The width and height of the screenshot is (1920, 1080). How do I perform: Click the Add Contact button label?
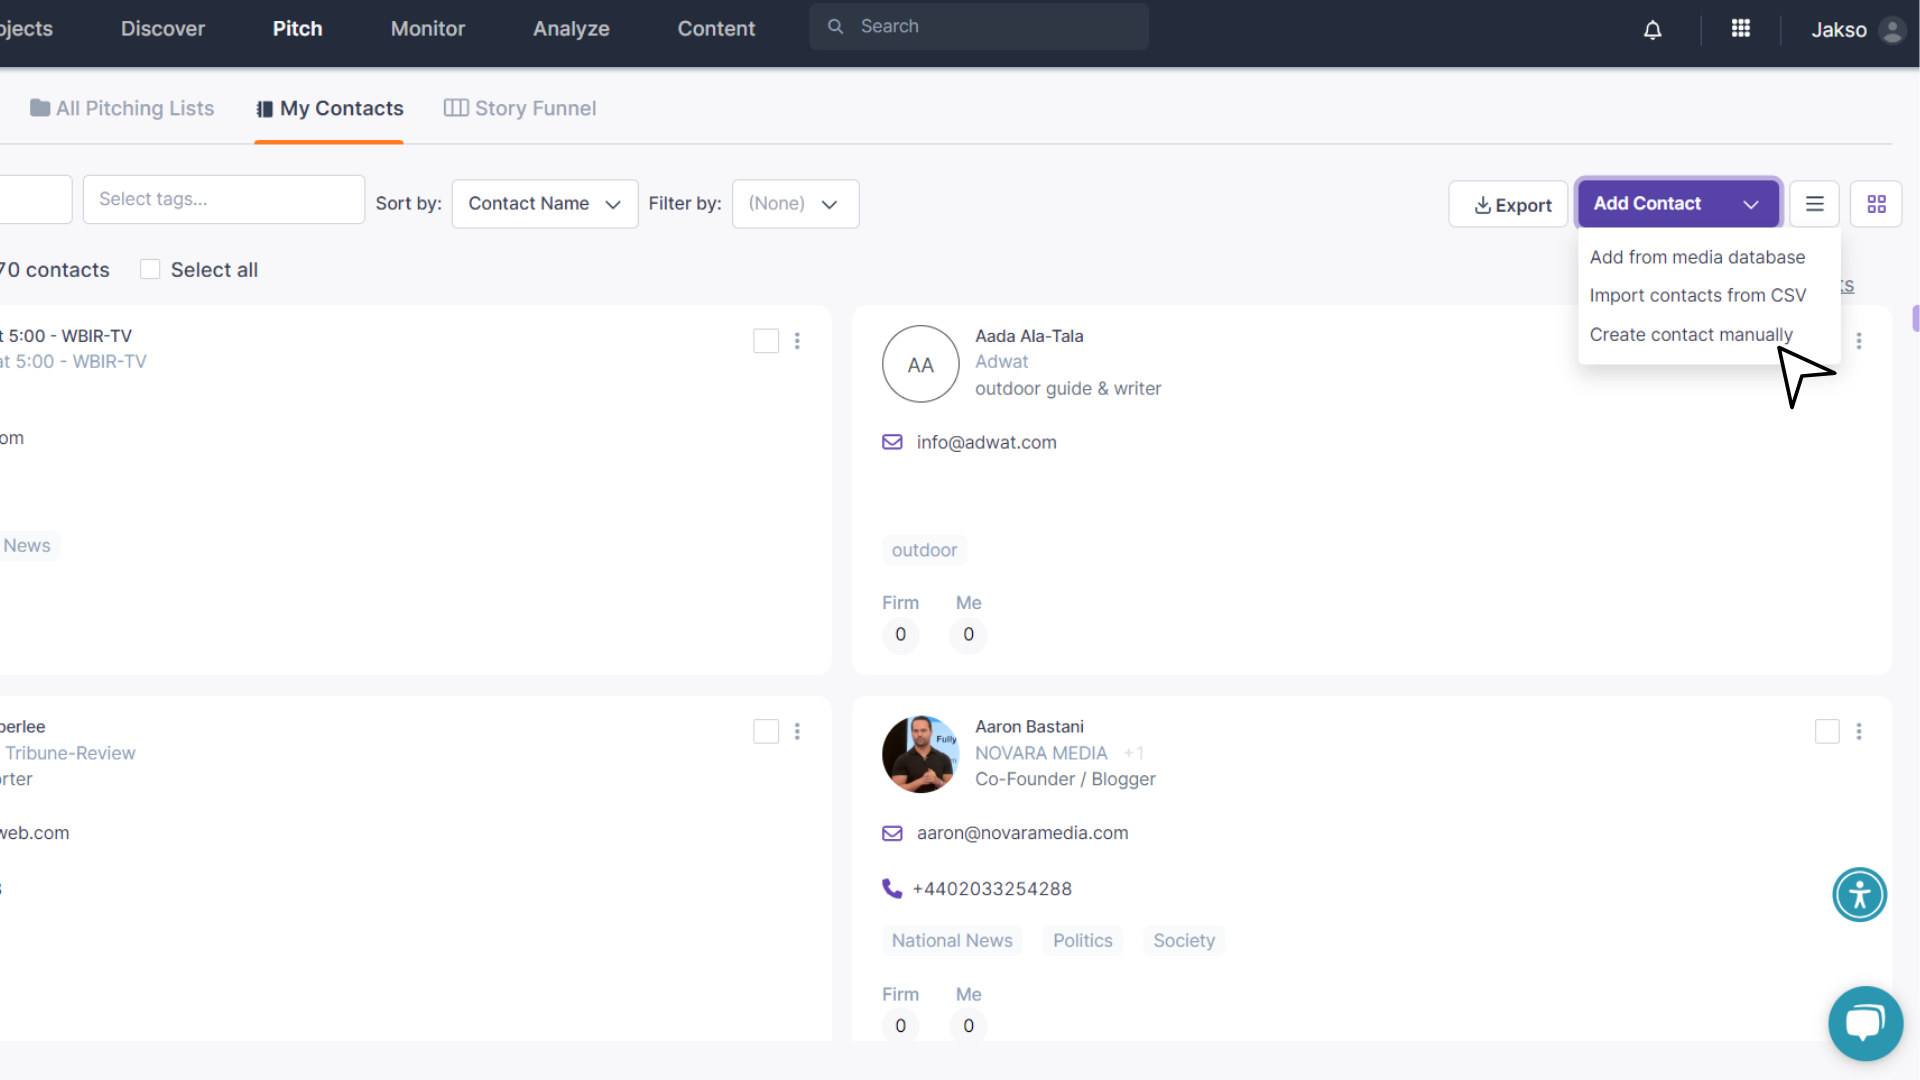(1647, 203)
